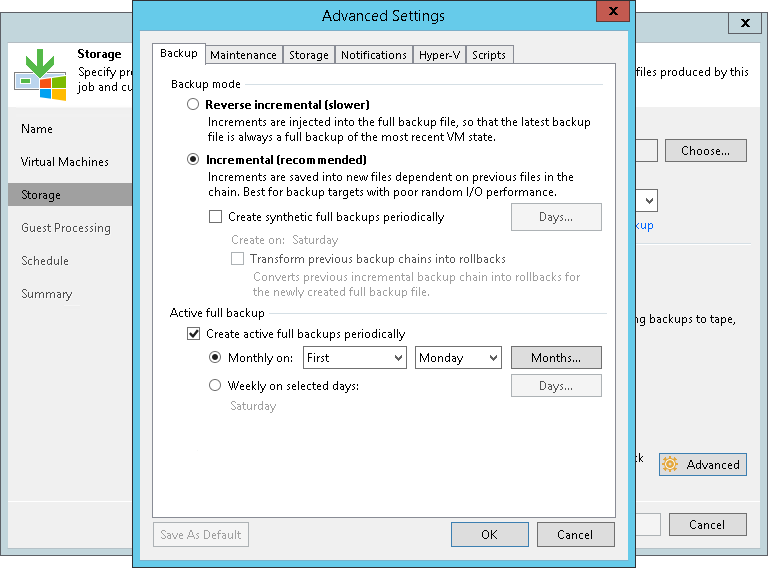This screenshot has height=568, width=768.
Task: Confirm settings with the OK button
Action: (x=489, y=534)
